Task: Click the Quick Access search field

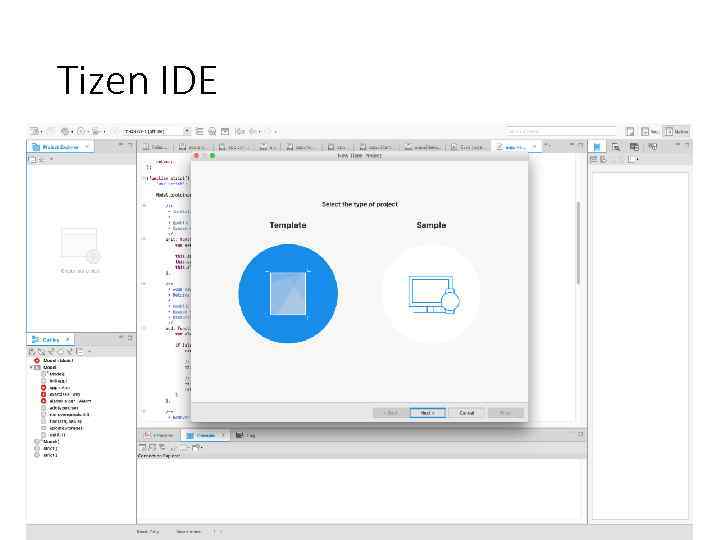Action: click(x=561, y=131)
